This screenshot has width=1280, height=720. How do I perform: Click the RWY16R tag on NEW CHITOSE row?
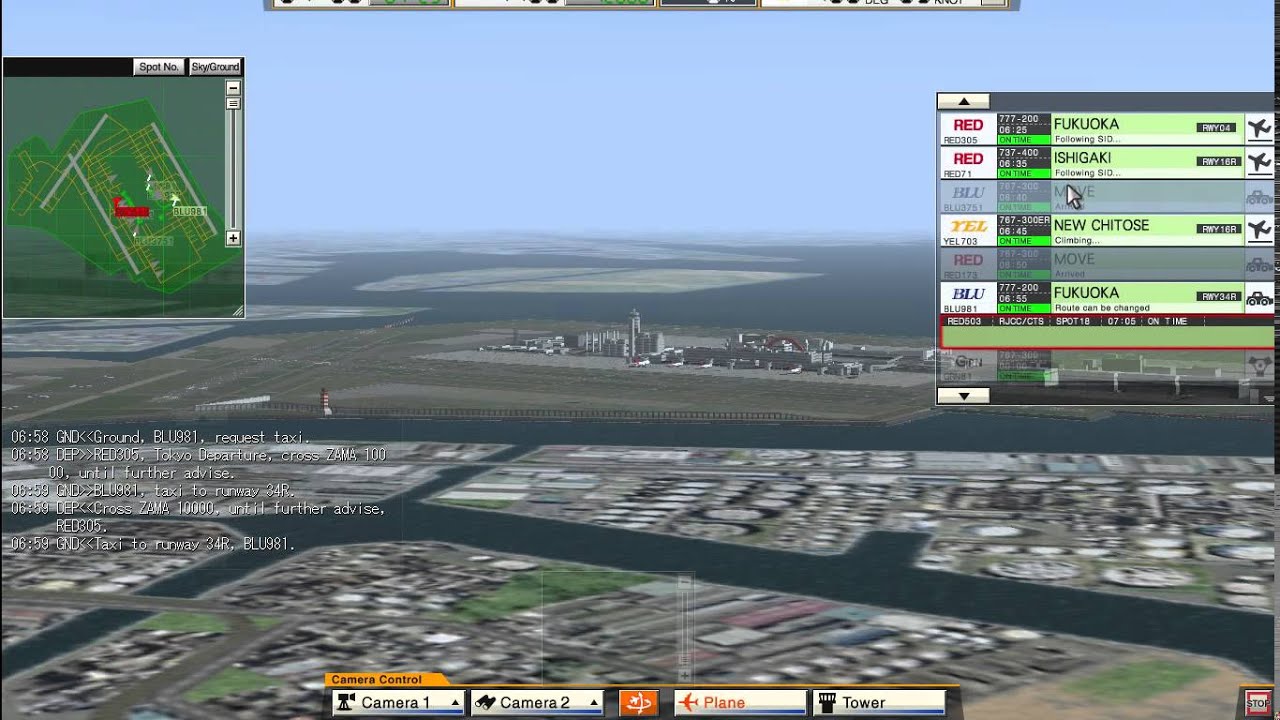pyautogui.click(x=1219, y=230)
